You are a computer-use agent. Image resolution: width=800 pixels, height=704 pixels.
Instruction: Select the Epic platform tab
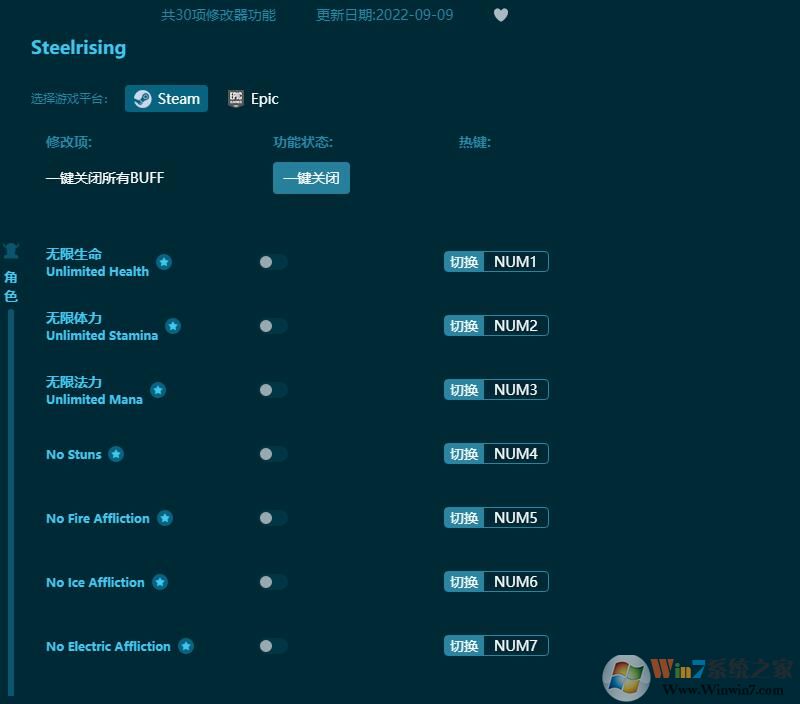coord(253,98)
